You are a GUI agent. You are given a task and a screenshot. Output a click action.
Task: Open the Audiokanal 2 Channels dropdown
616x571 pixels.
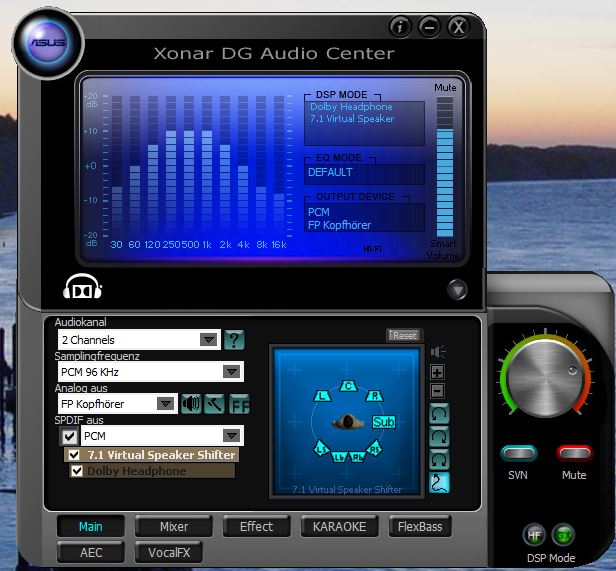139,340
